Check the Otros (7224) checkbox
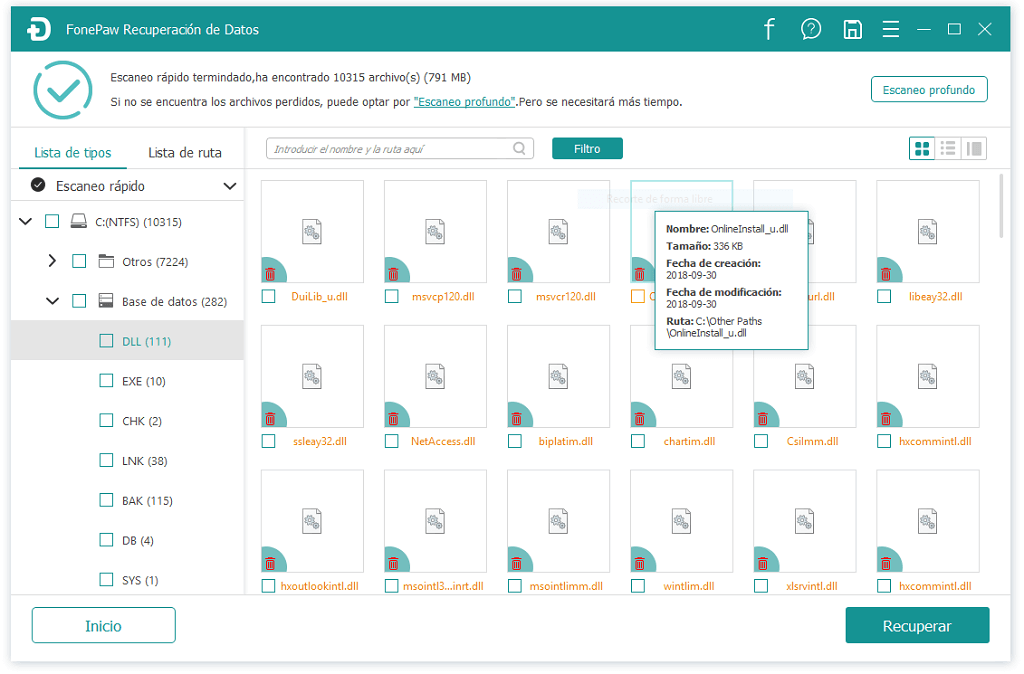The height and width of the screenshot is (674, 1024). point(79,261)
